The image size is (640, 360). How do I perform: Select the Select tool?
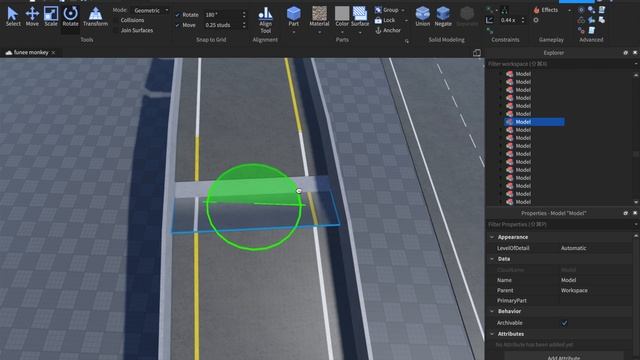(13, 17)
